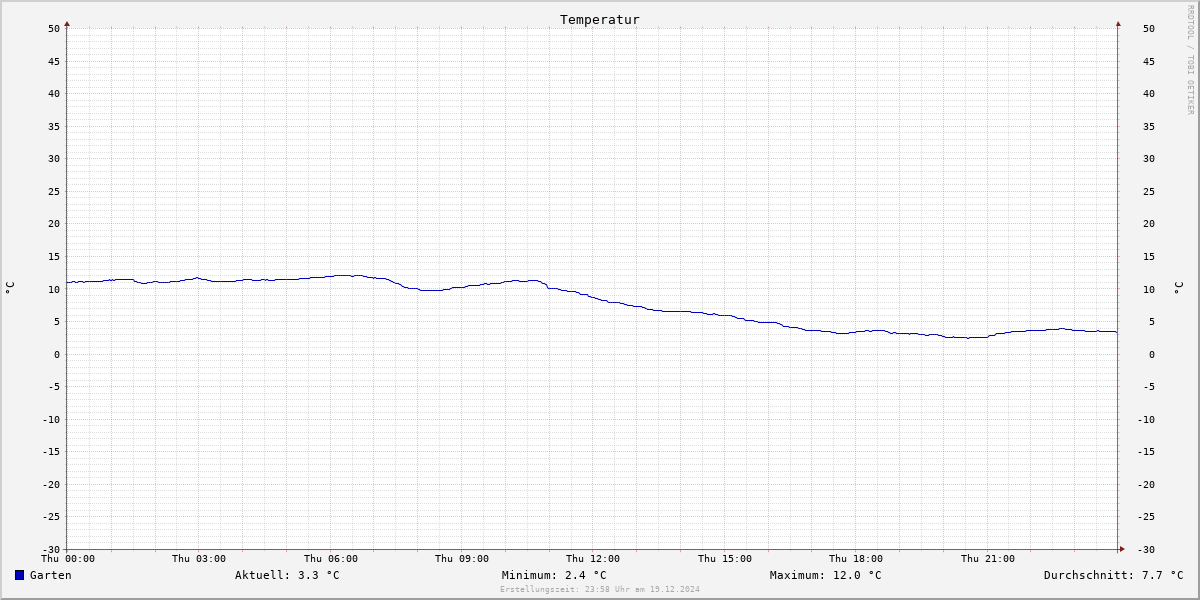Click the 'Thu 03:00' time axis label
This screenshot has width=1200, height=600.
199,559
